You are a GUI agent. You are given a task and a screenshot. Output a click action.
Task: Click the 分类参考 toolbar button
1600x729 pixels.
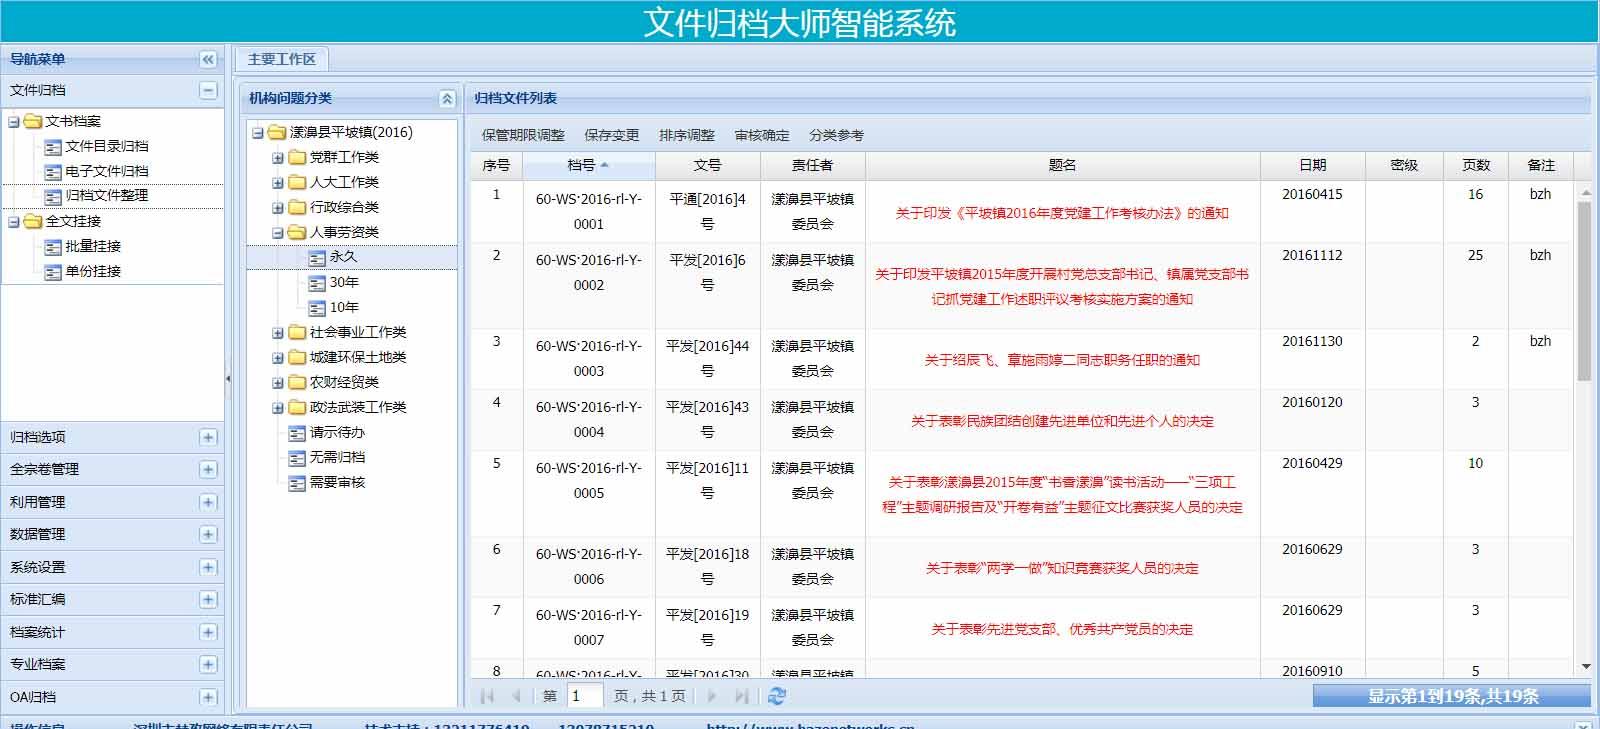[837, 135]
